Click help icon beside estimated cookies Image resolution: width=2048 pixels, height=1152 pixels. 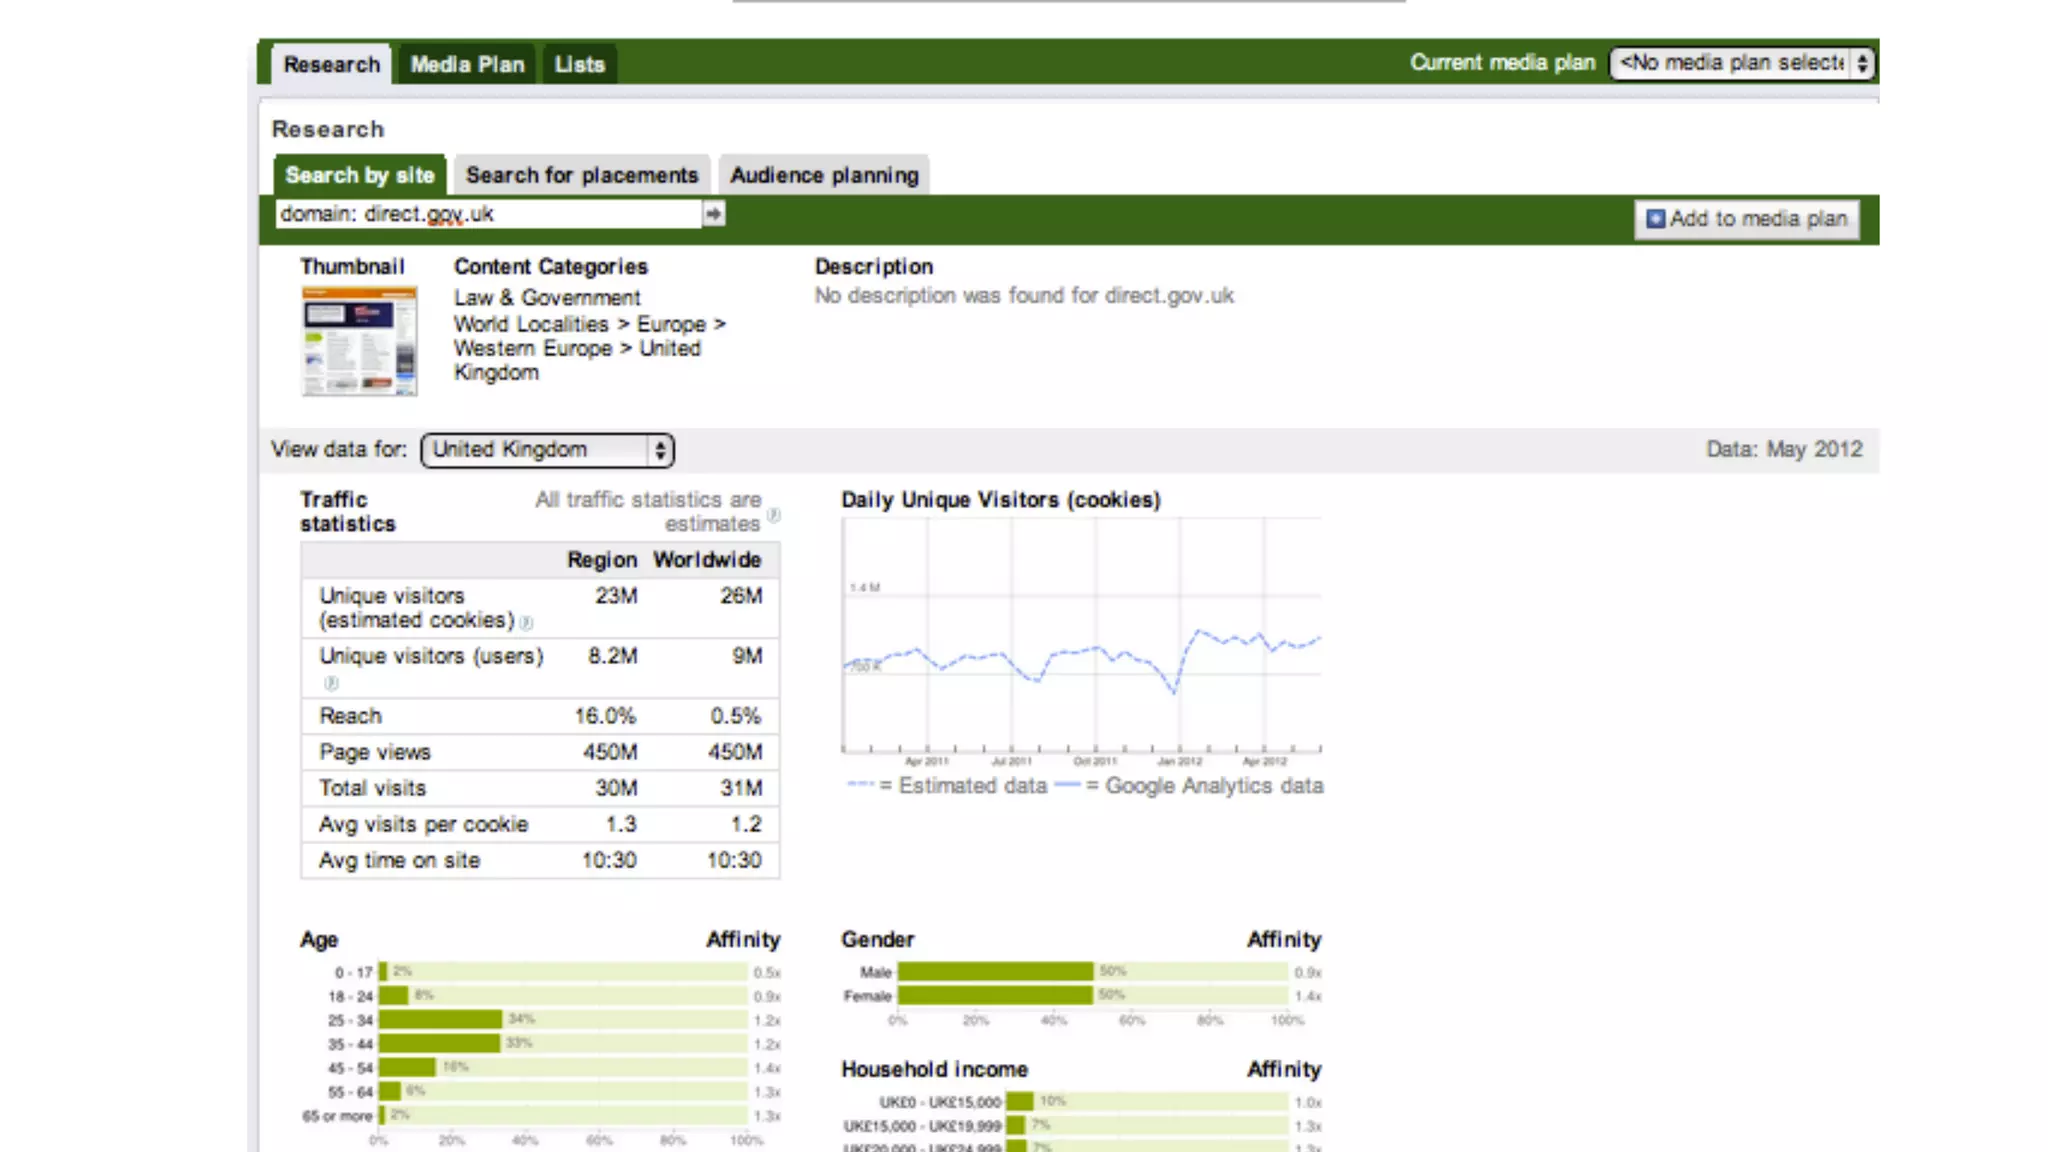527,623
